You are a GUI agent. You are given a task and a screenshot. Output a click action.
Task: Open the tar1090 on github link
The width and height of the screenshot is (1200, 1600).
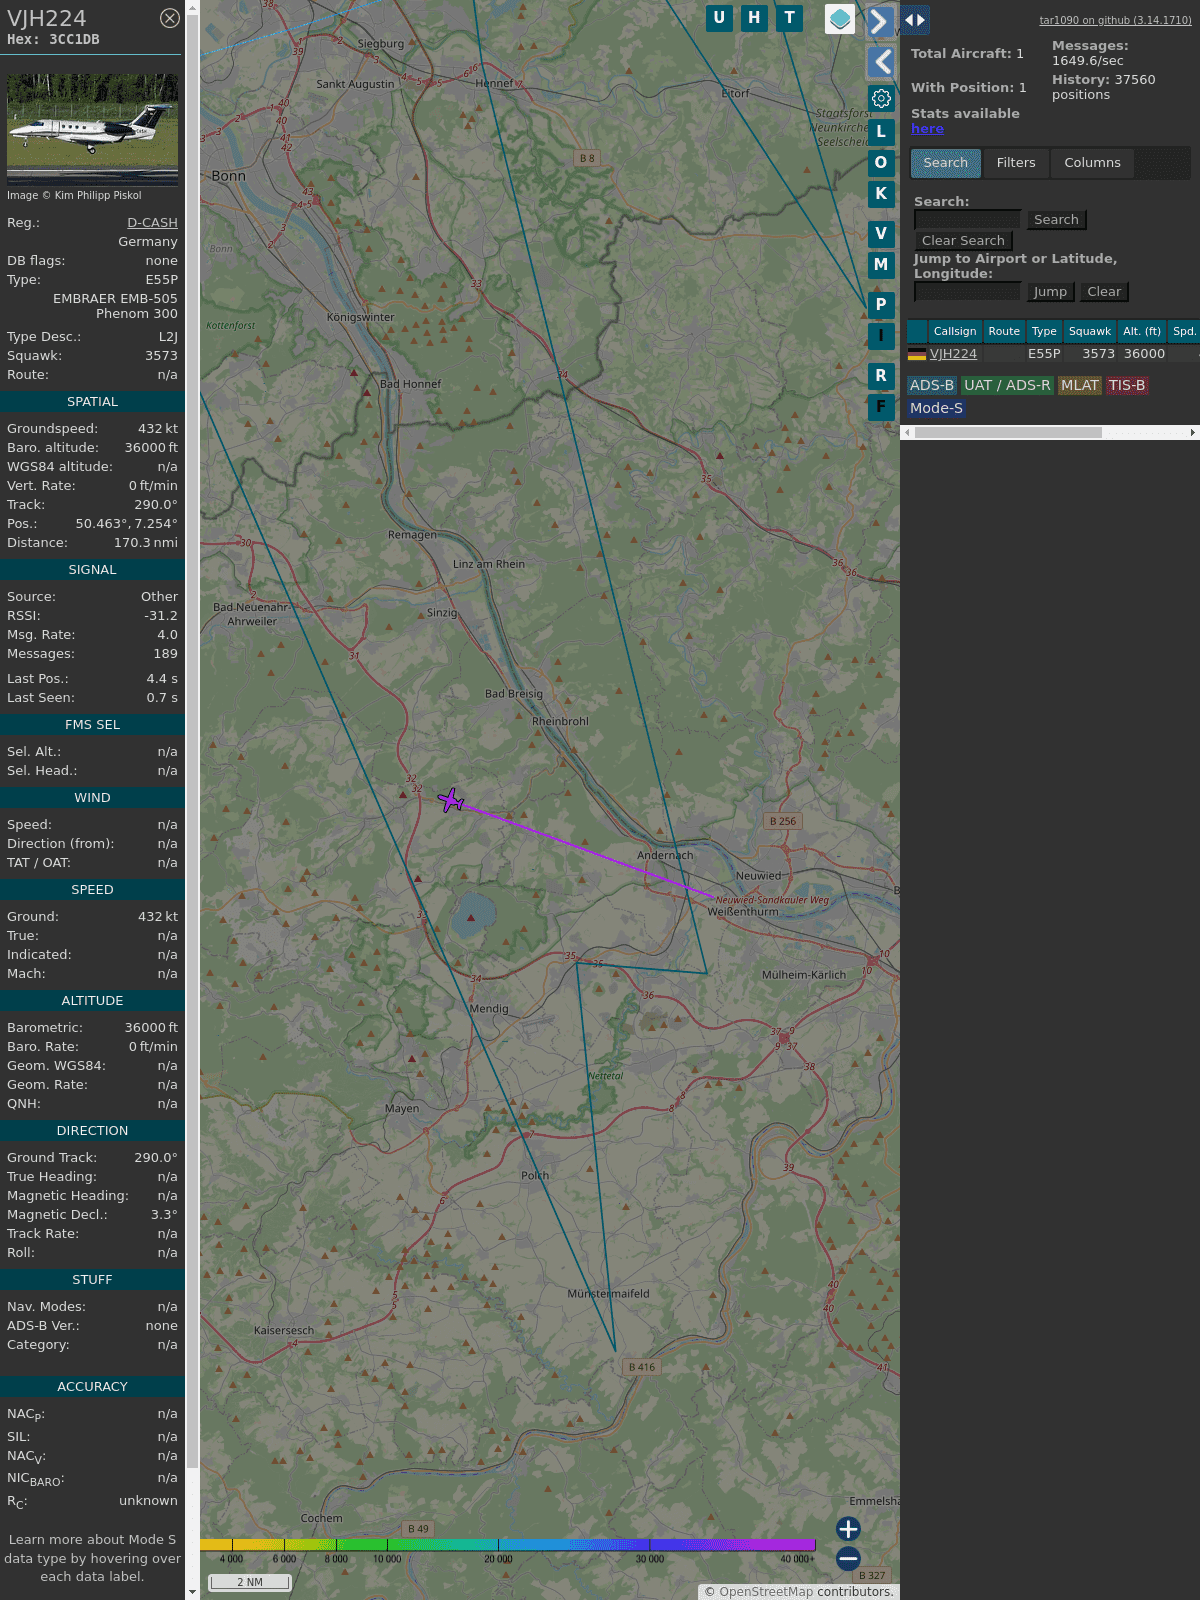click(1115, 20)
